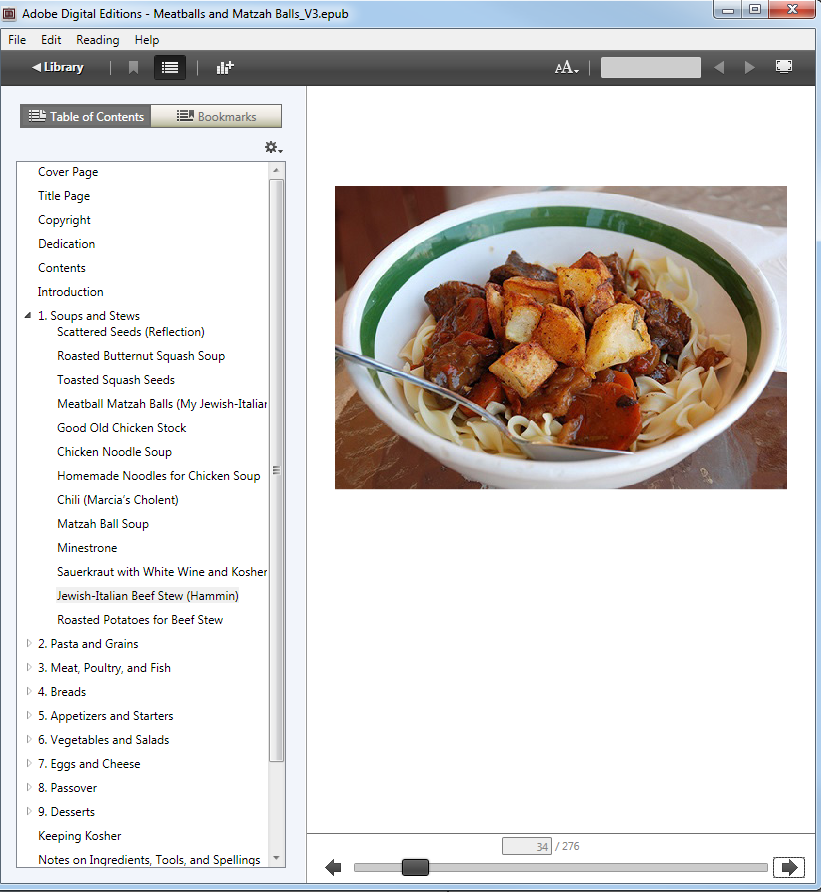Image resolution: width=821 pixels, height=892 pixels.
Task: Click the find previous arrow icon
Action: coord(719,67)
